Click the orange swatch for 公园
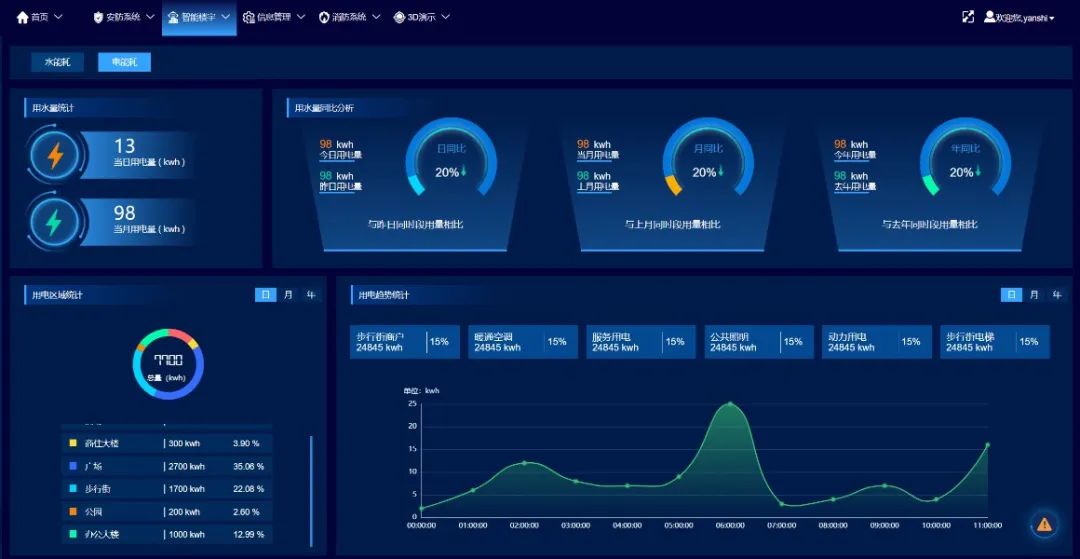The height and width of the screenshot is (559, 1080). (73, 511)
